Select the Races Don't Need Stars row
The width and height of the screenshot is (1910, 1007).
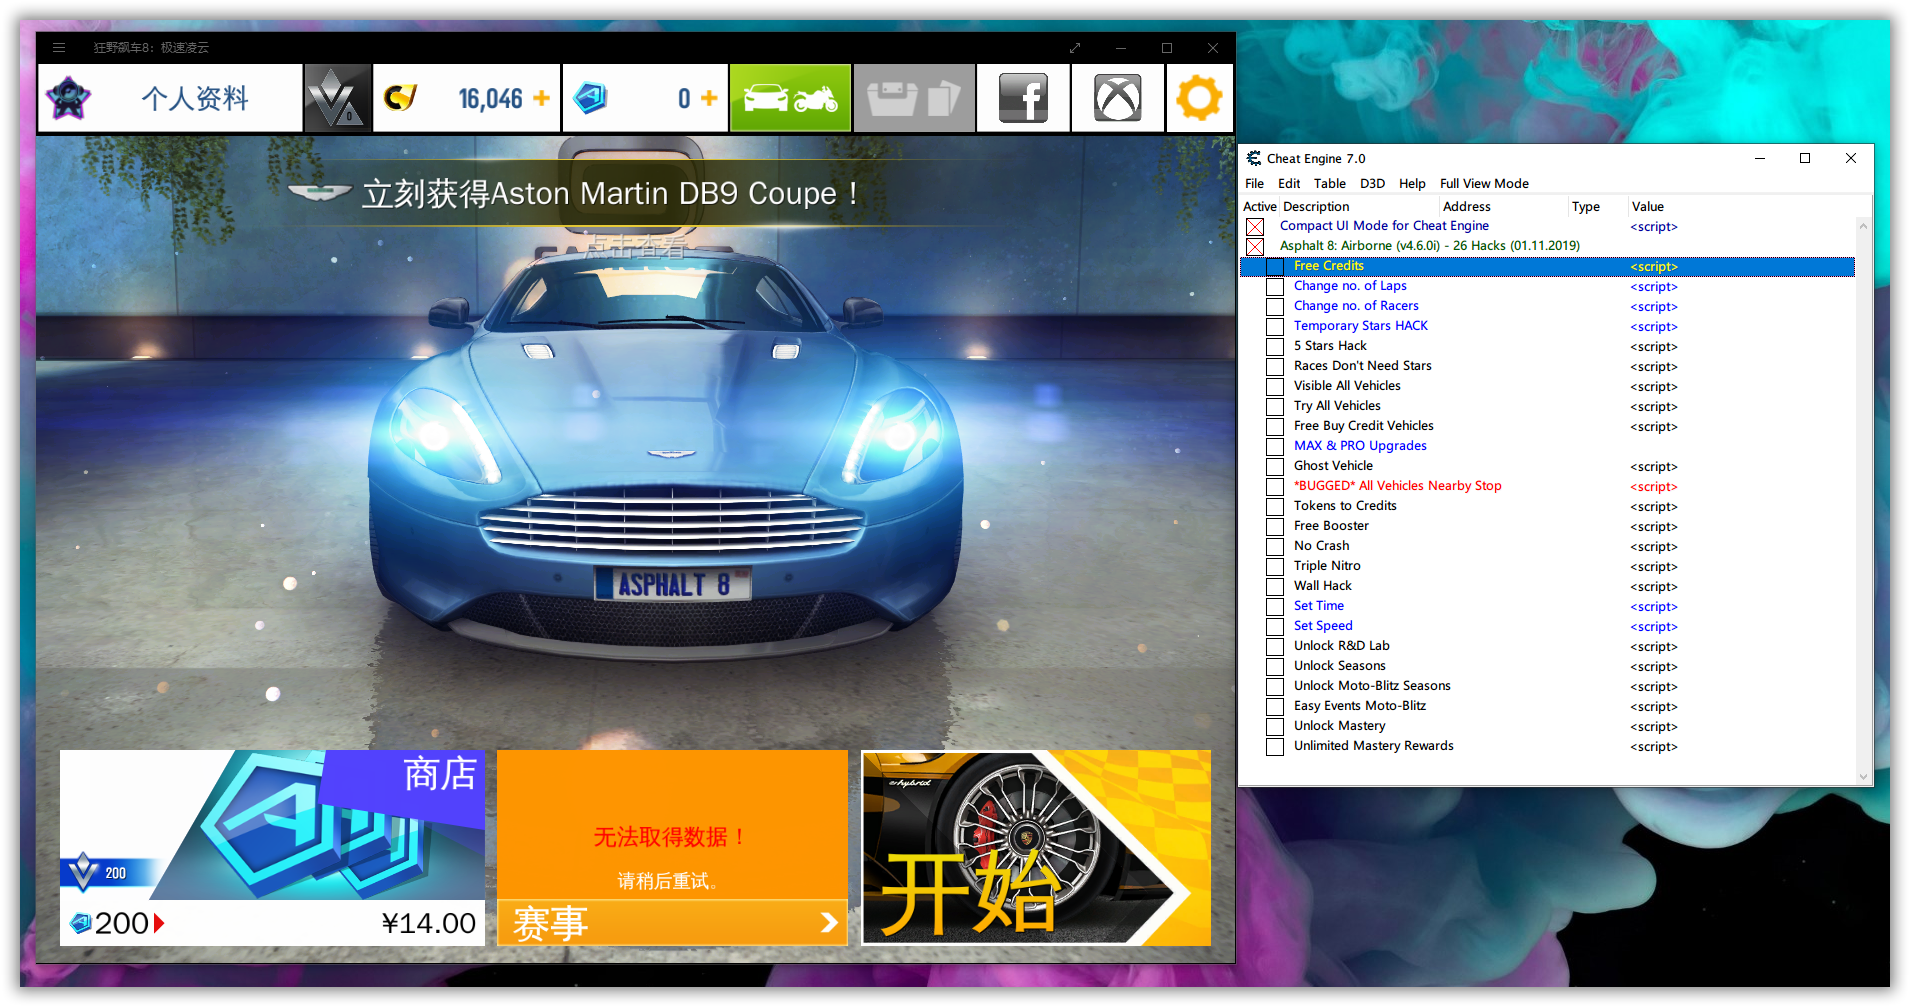pyautogui.click(x=1547, y=366)
